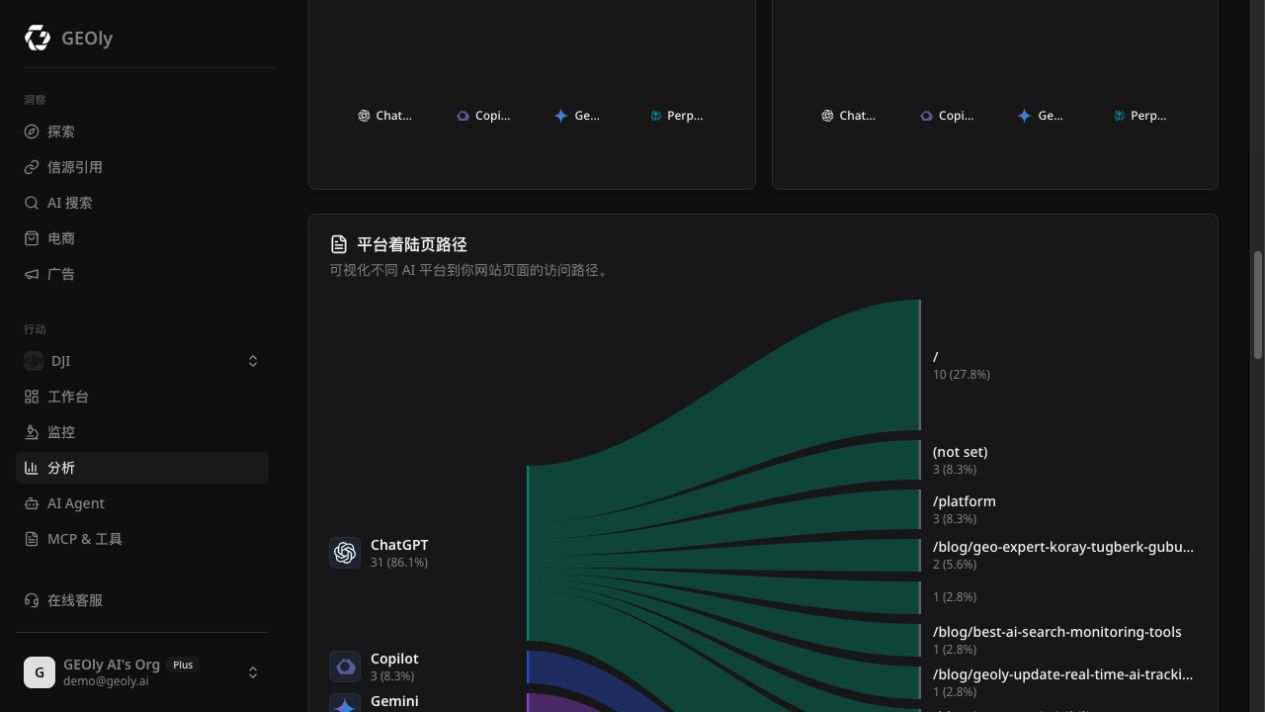
Task: Click Gemini legend icon in left chart
Action: pos(561,116)
